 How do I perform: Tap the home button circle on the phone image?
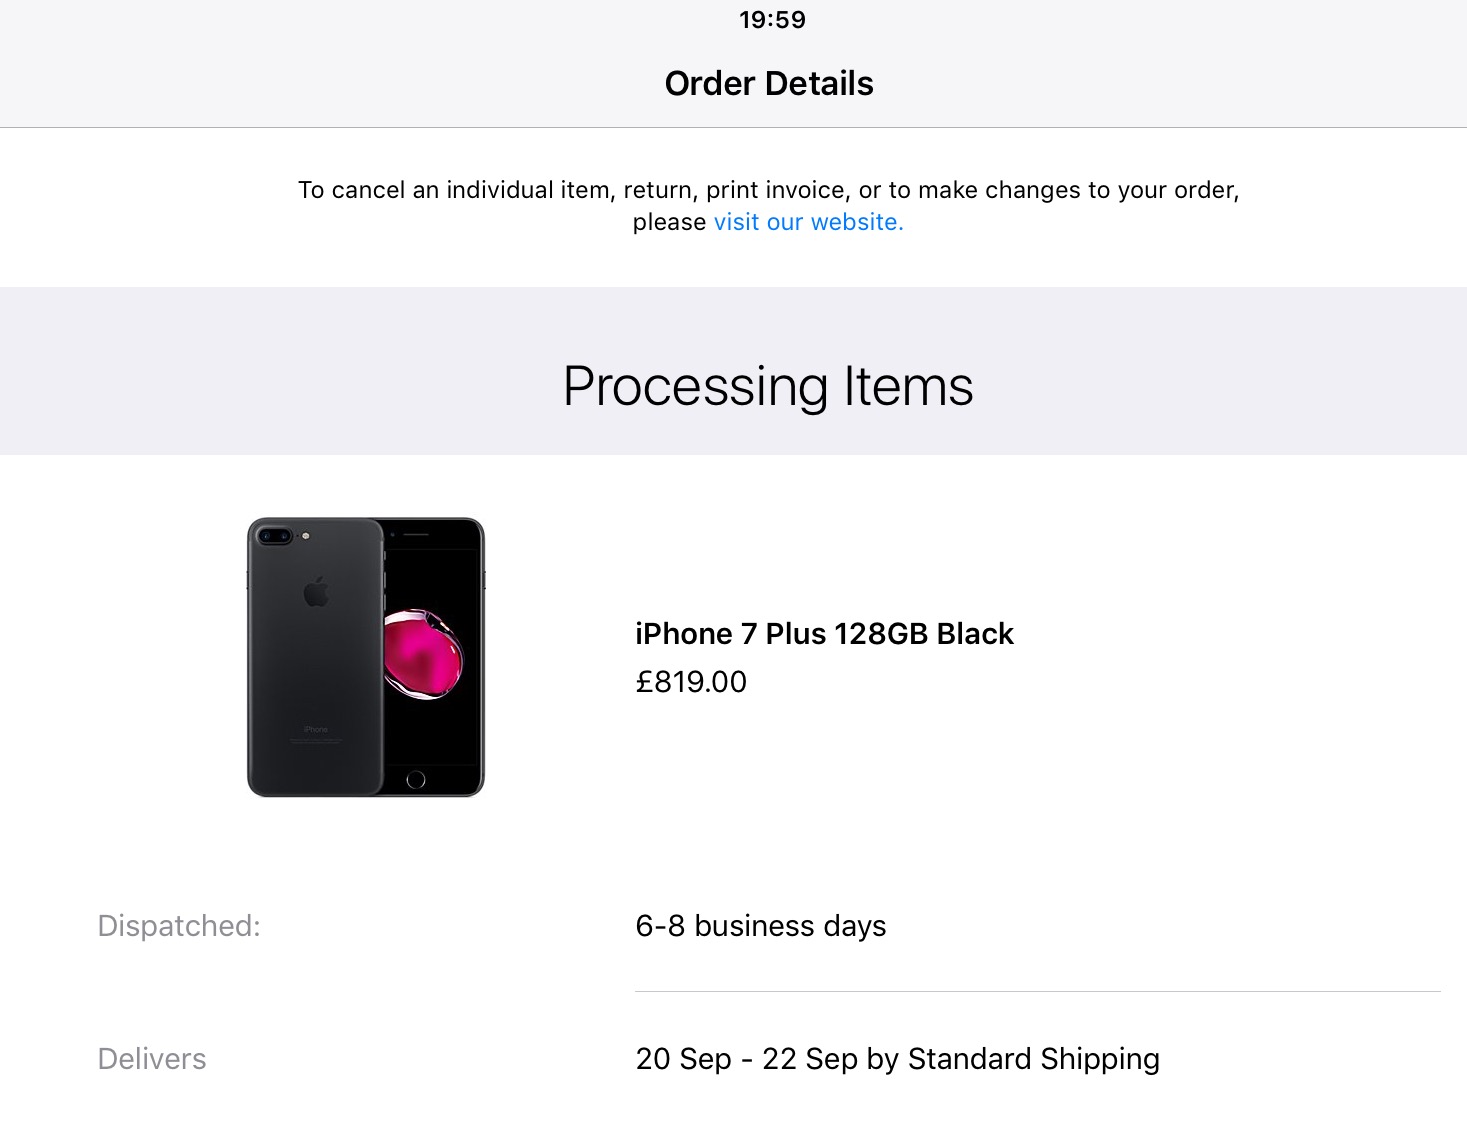coord(416,780)
